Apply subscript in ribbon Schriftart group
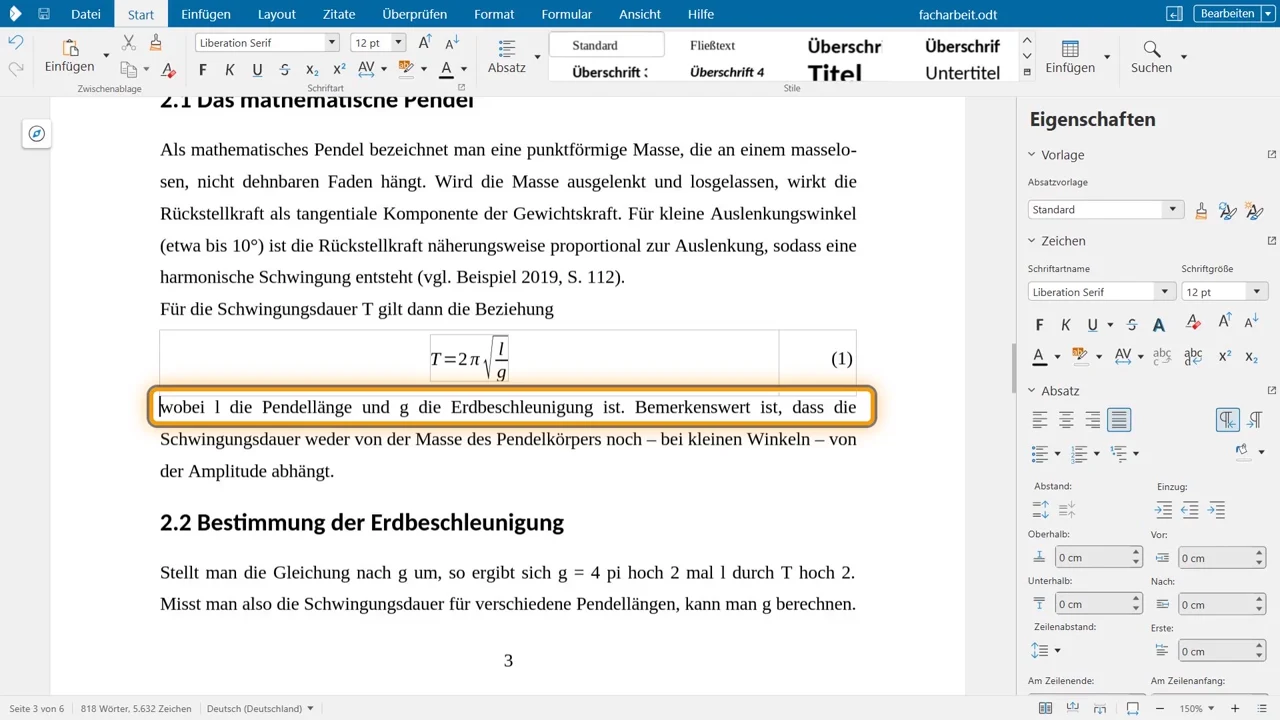Viewport: 1280px width, 720px height. [312, 69]
